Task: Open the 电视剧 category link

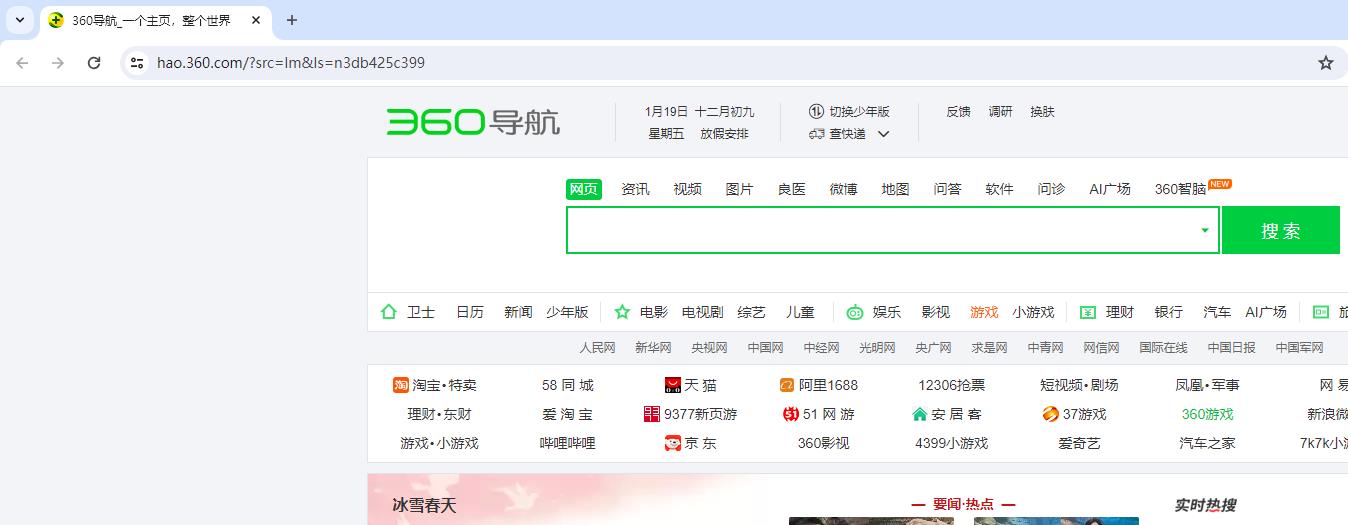Action: click(x=702, y=312)
